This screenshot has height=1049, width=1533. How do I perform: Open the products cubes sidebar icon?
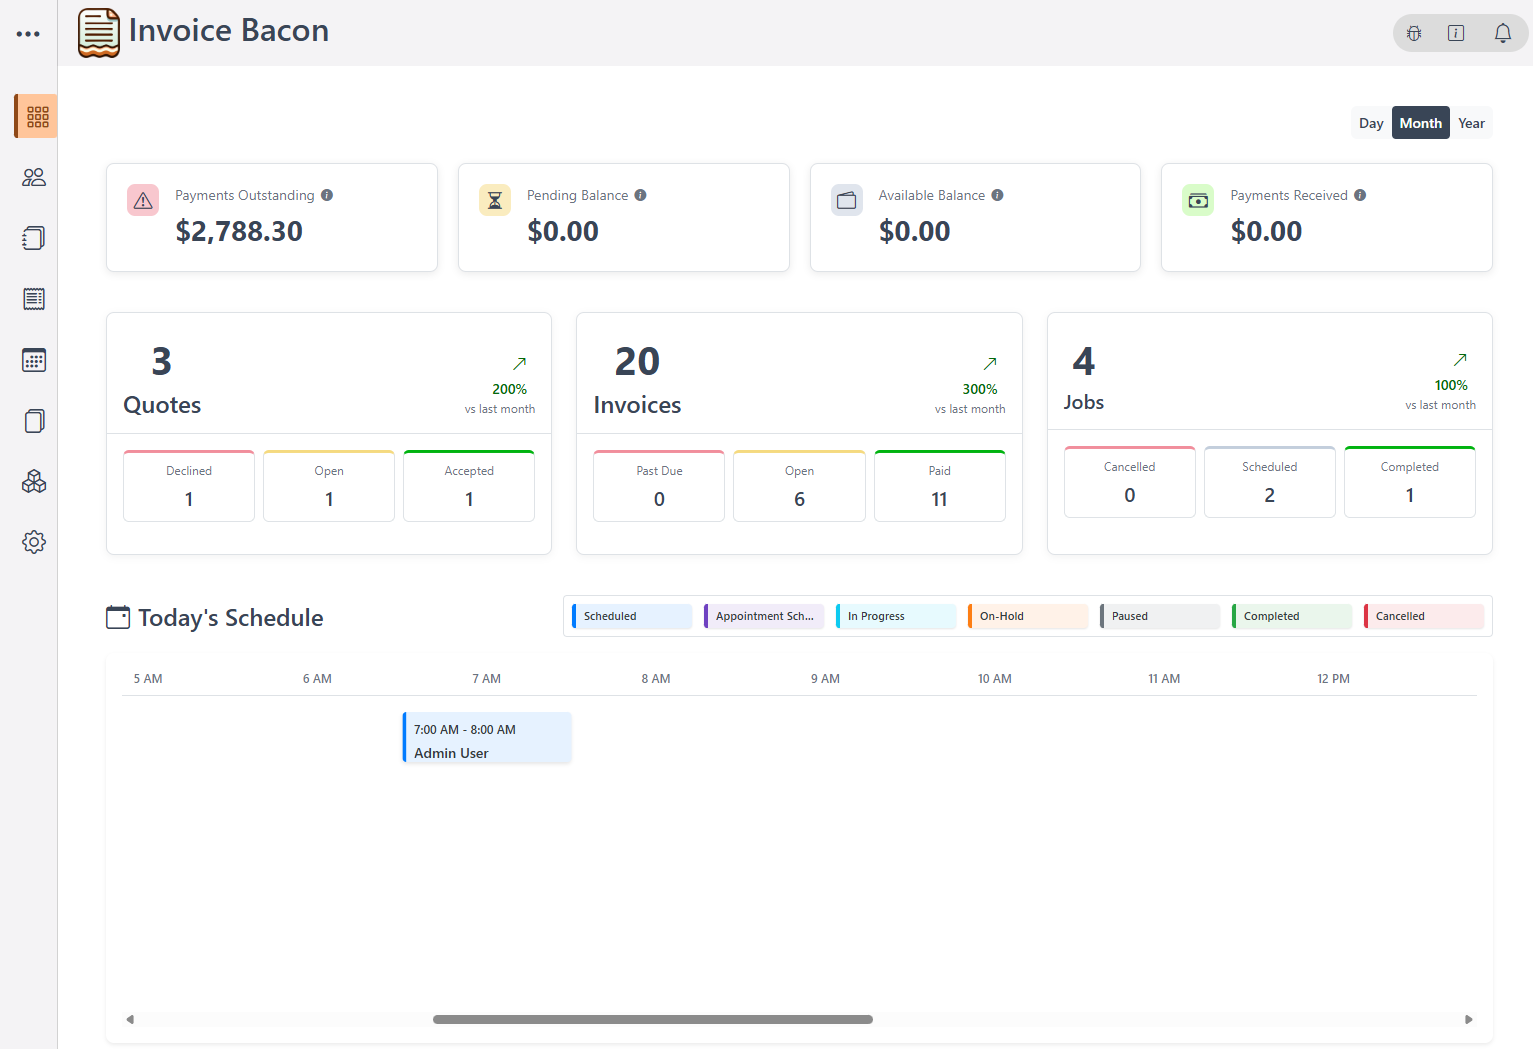click(x=34, y=482)
